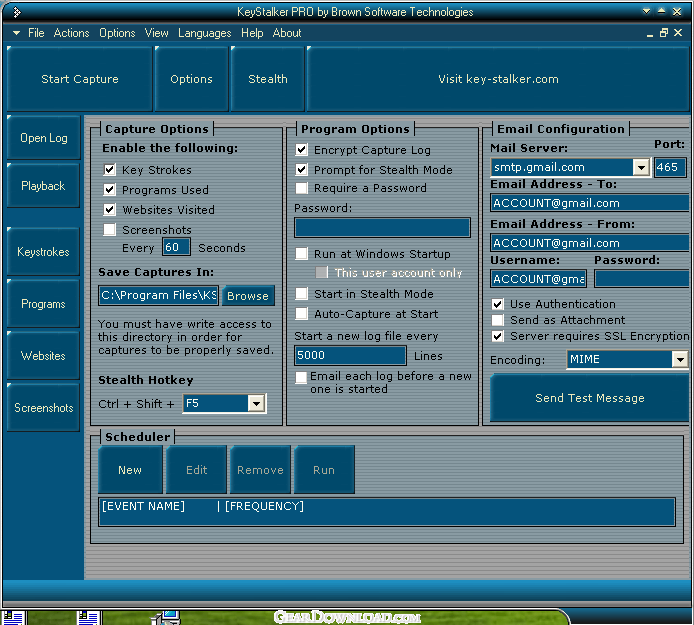Uncheck the Programs Used checkbox
Image resolution: width=694 pixels, height=625 pixels.
pyautogui.click(x=109, y=189)
